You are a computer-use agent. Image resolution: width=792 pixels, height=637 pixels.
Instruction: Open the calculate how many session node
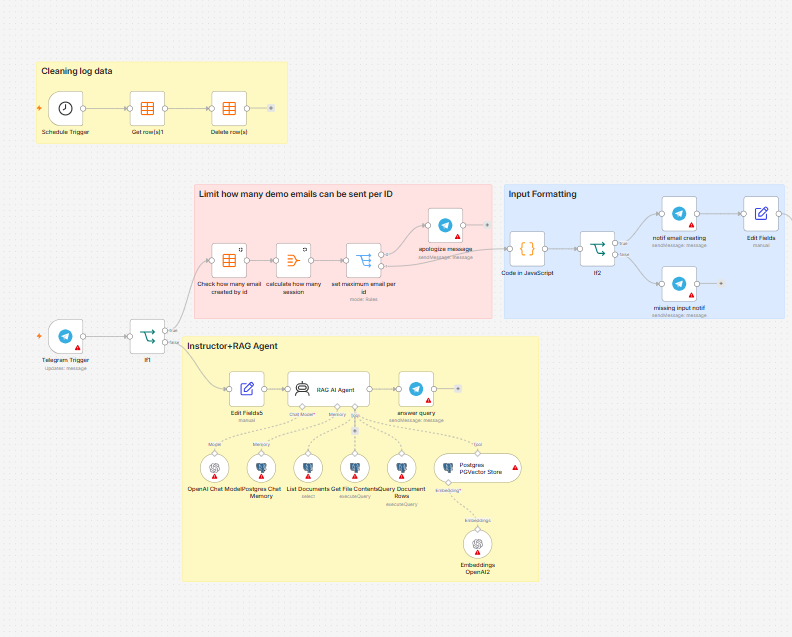(293, 261)
